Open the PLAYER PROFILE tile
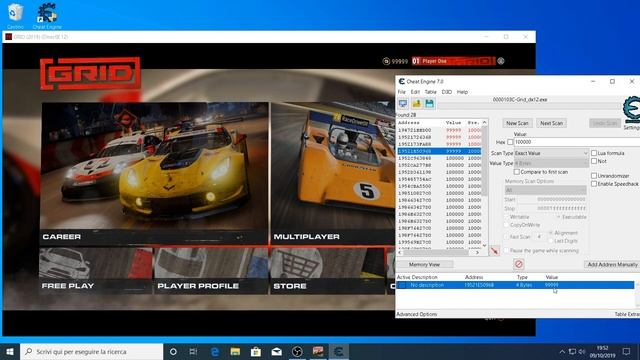640x360 pixels. [211, 271]
